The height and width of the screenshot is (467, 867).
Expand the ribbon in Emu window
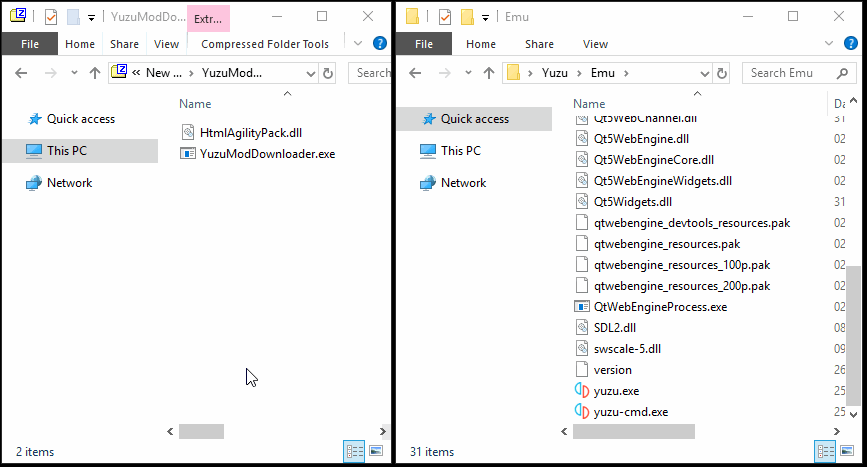[829, 43]
